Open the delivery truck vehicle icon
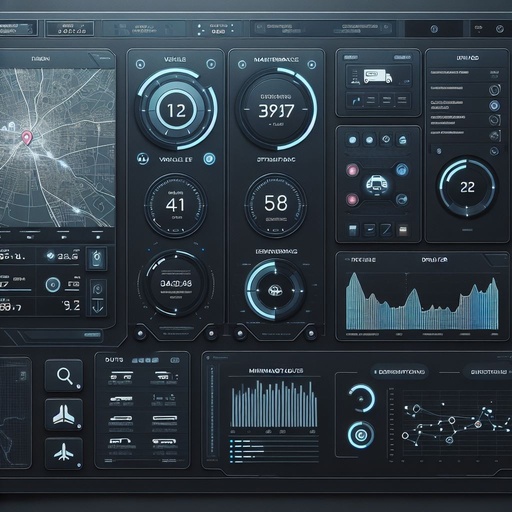 (377, 76)
